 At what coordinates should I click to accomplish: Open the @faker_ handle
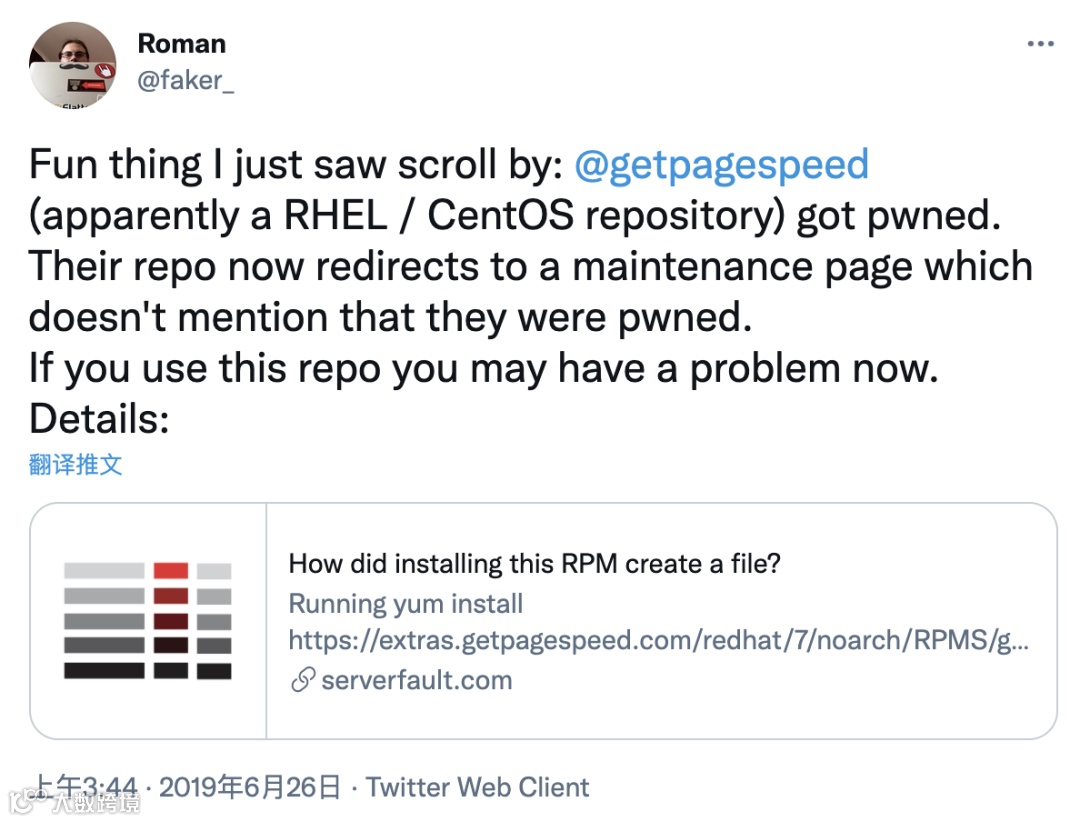(x=185, y=81)
